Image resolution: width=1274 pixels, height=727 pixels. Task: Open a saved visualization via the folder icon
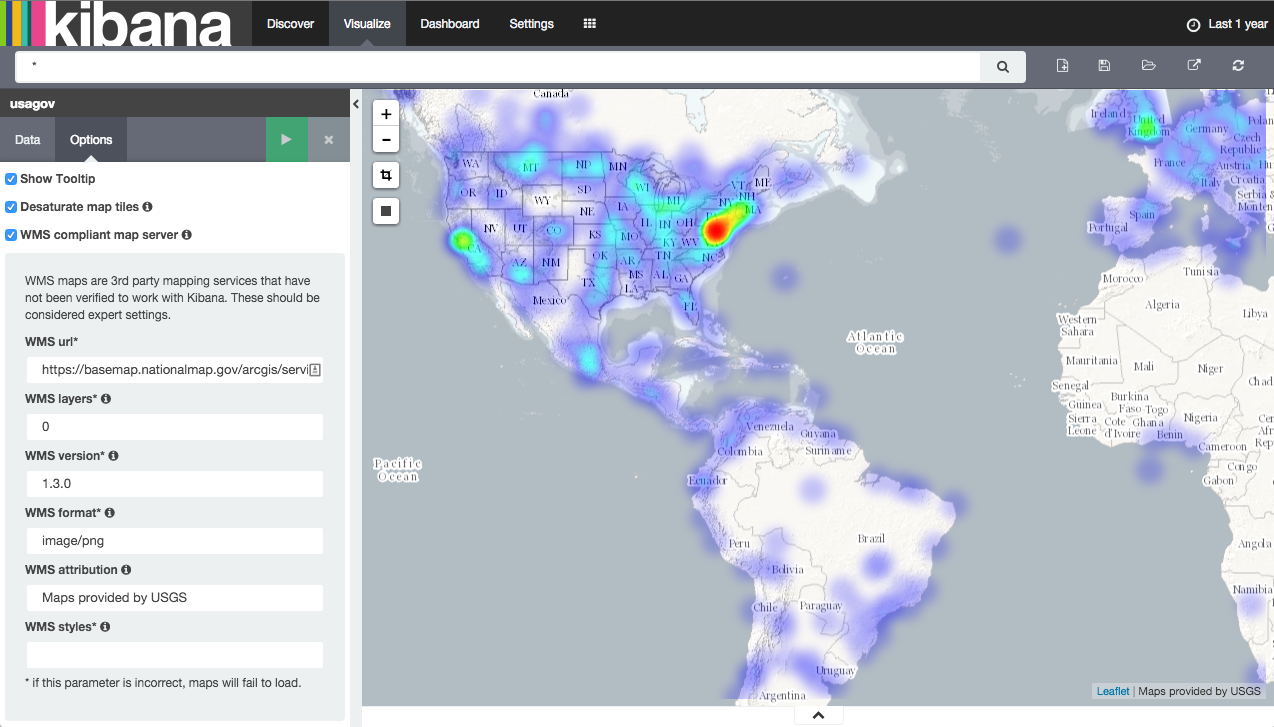(1148, 65)
